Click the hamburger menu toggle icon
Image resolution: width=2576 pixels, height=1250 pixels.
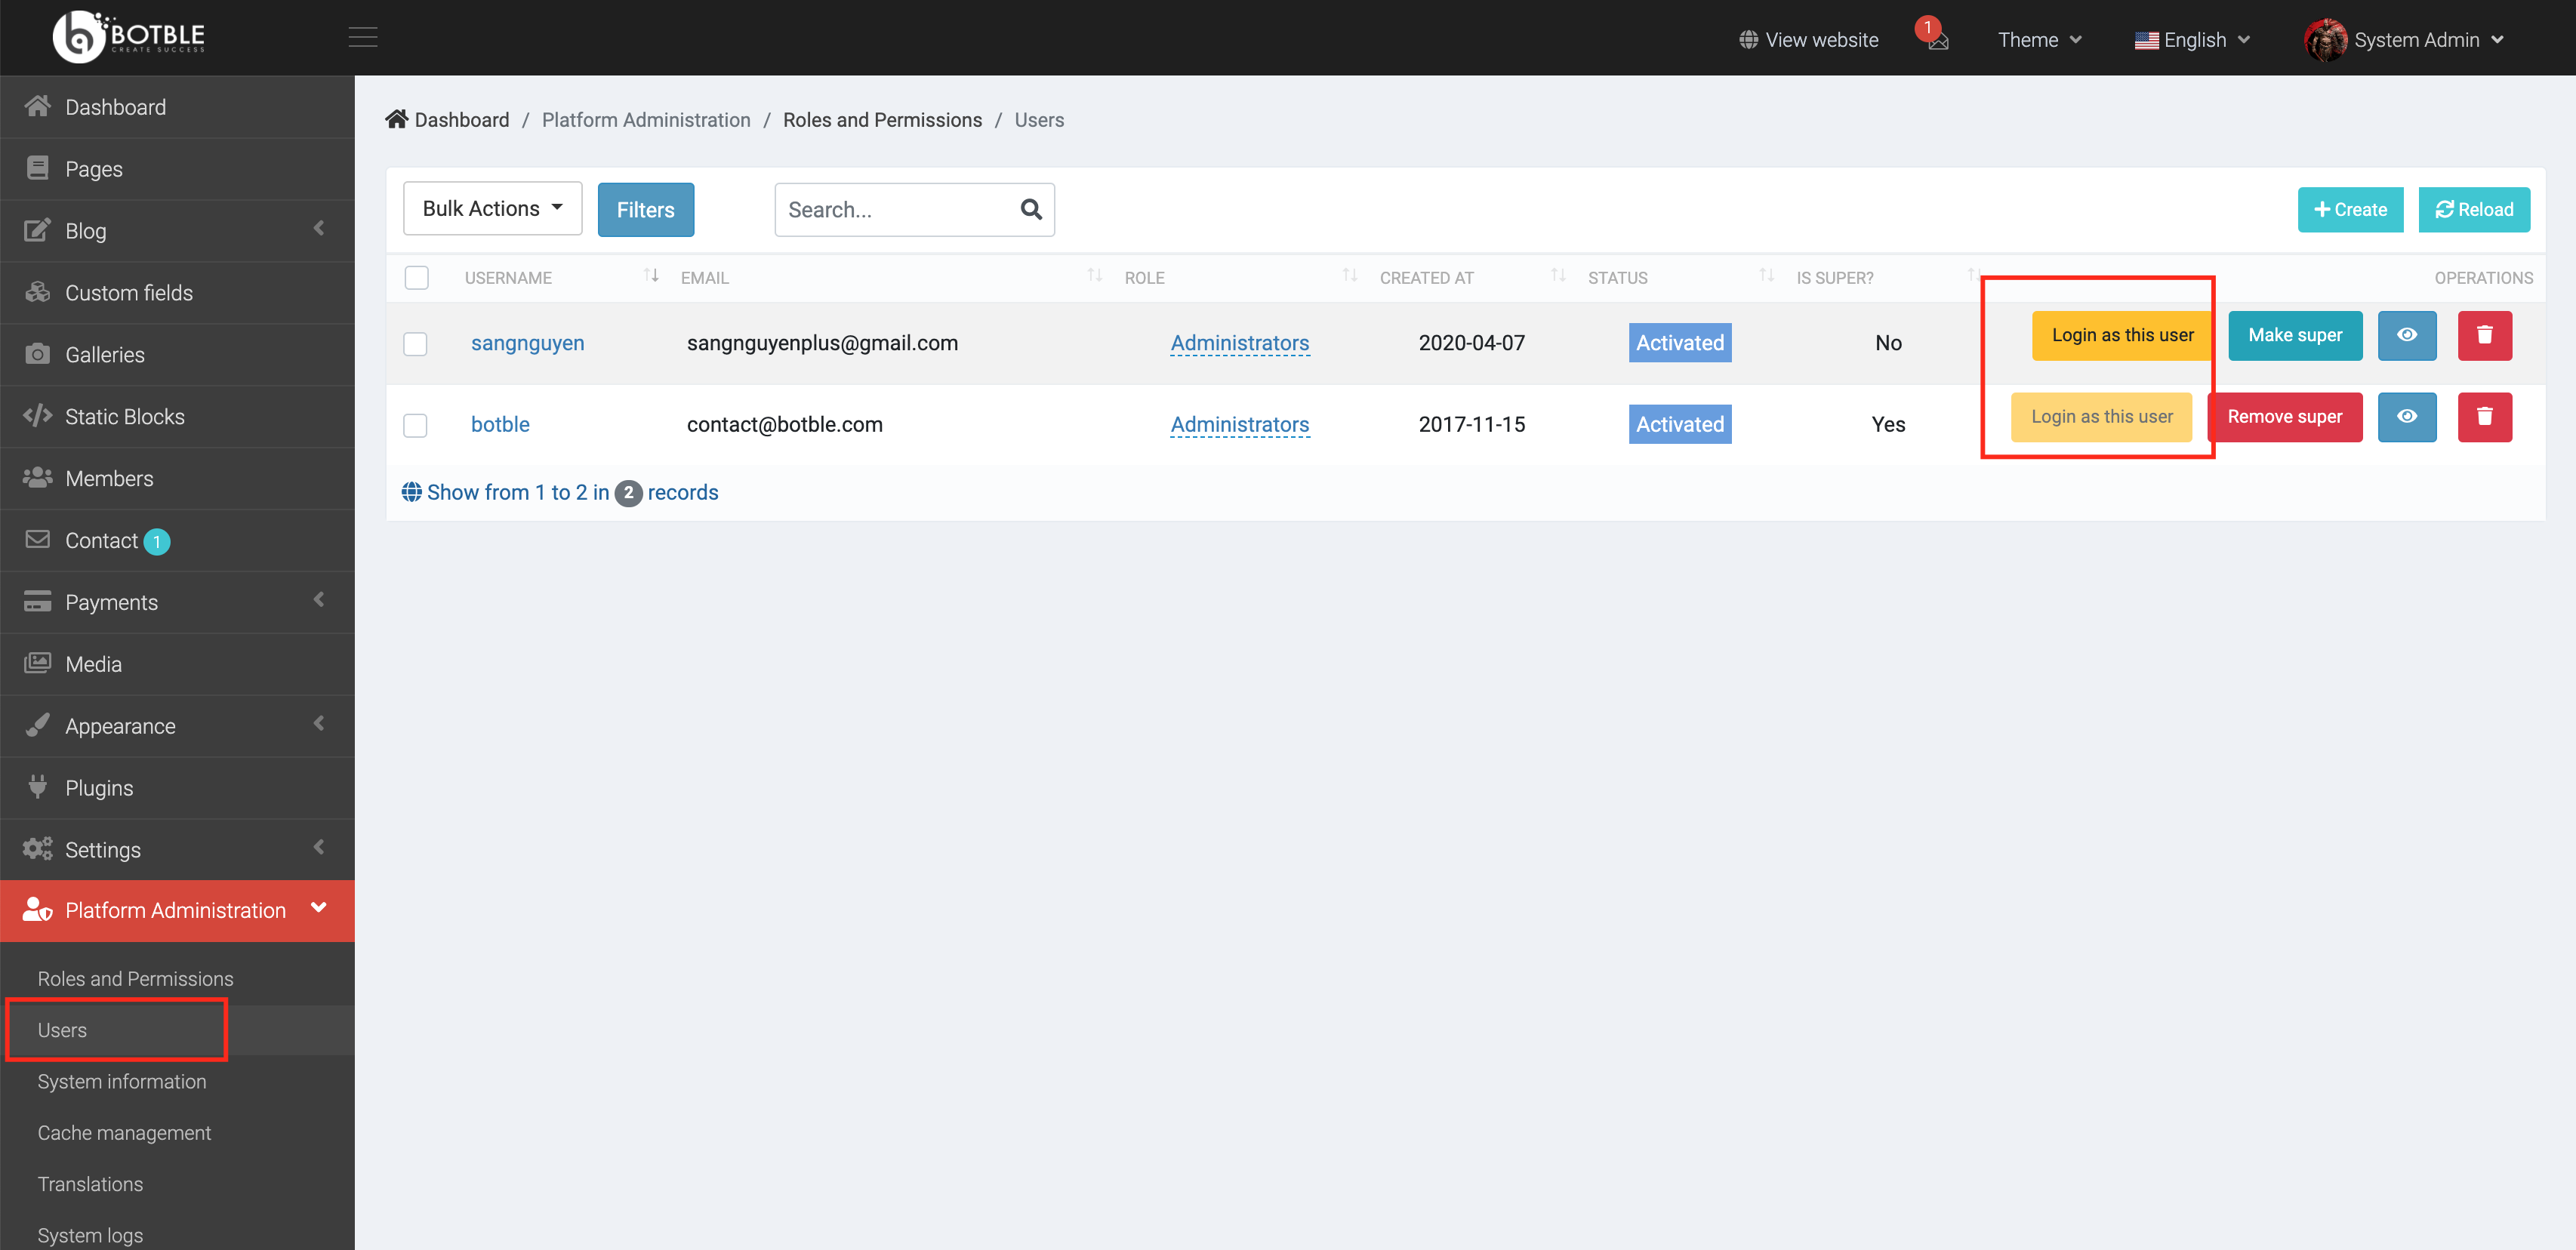click(x=363, y=38)
